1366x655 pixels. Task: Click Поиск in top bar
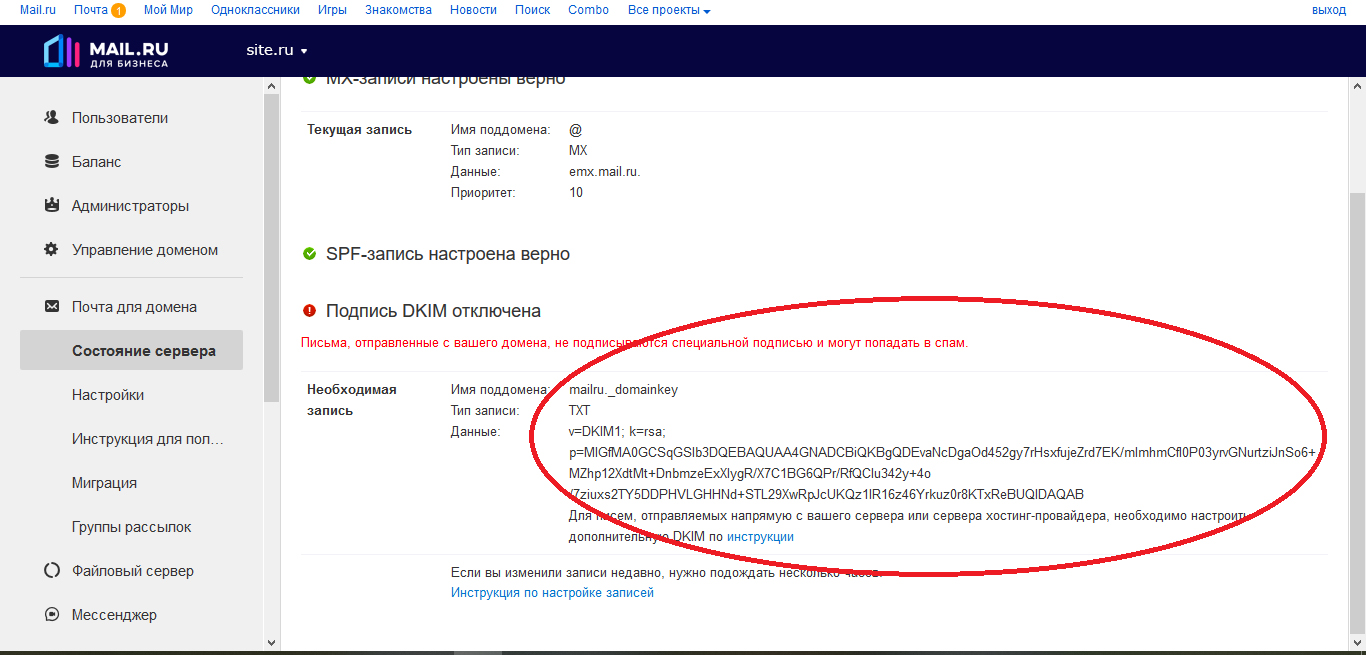(x=533, y=10)
